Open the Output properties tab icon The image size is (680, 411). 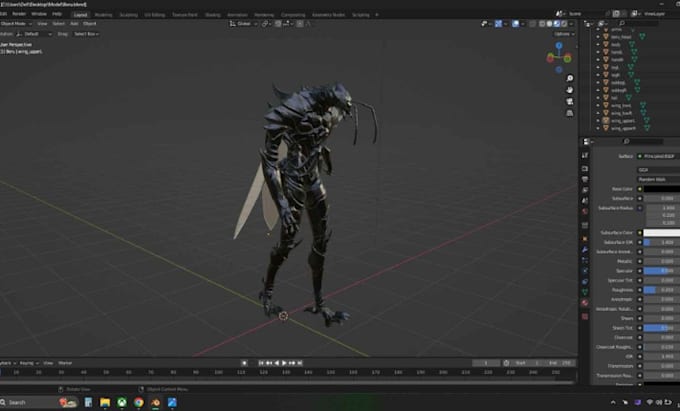click(x=585, y=179)
